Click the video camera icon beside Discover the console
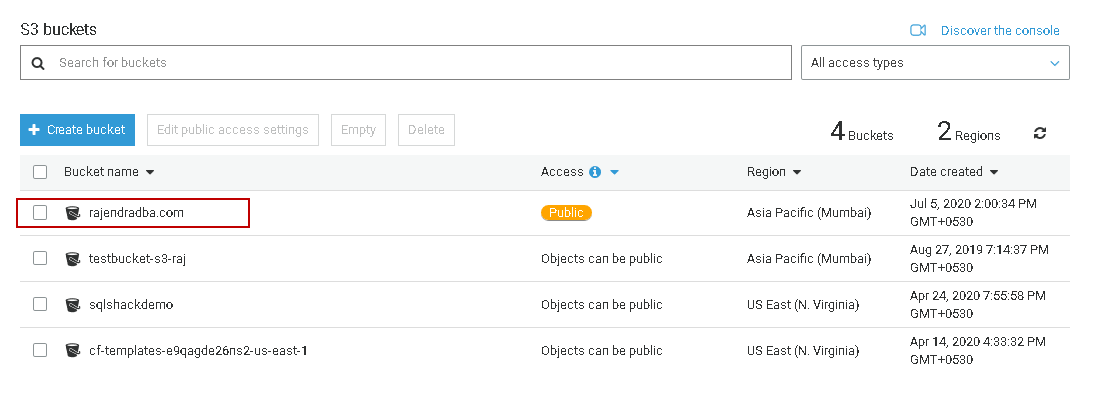Viewport: 1116px width, 395px height. point(918,31)
